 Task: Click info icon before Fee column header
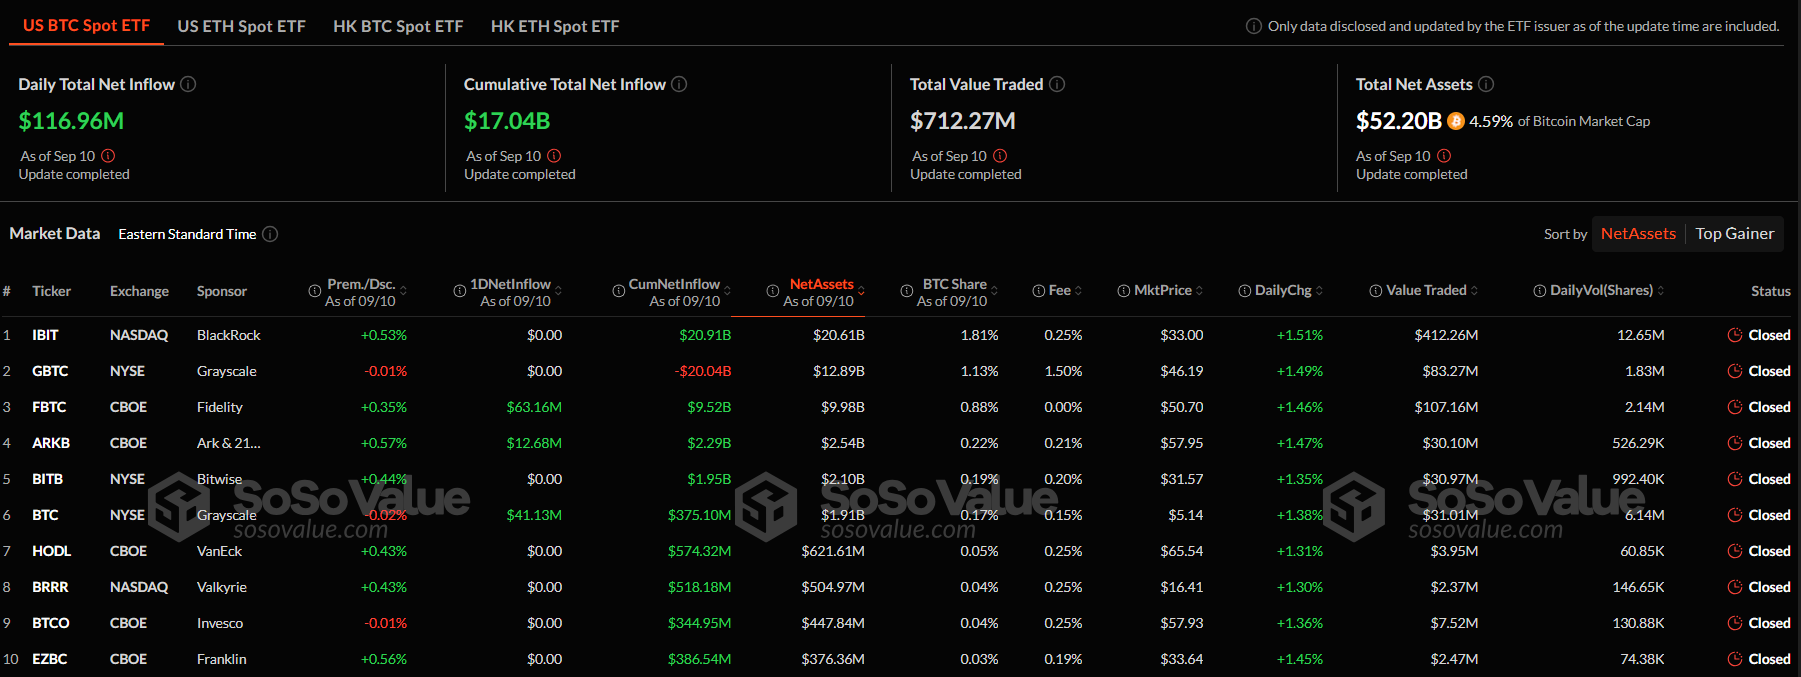1038,291
